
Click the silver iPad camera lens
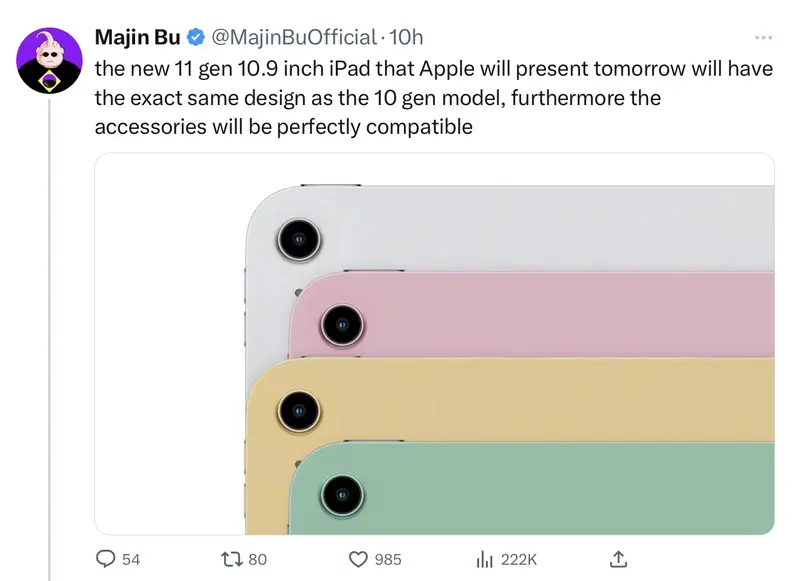299,239
